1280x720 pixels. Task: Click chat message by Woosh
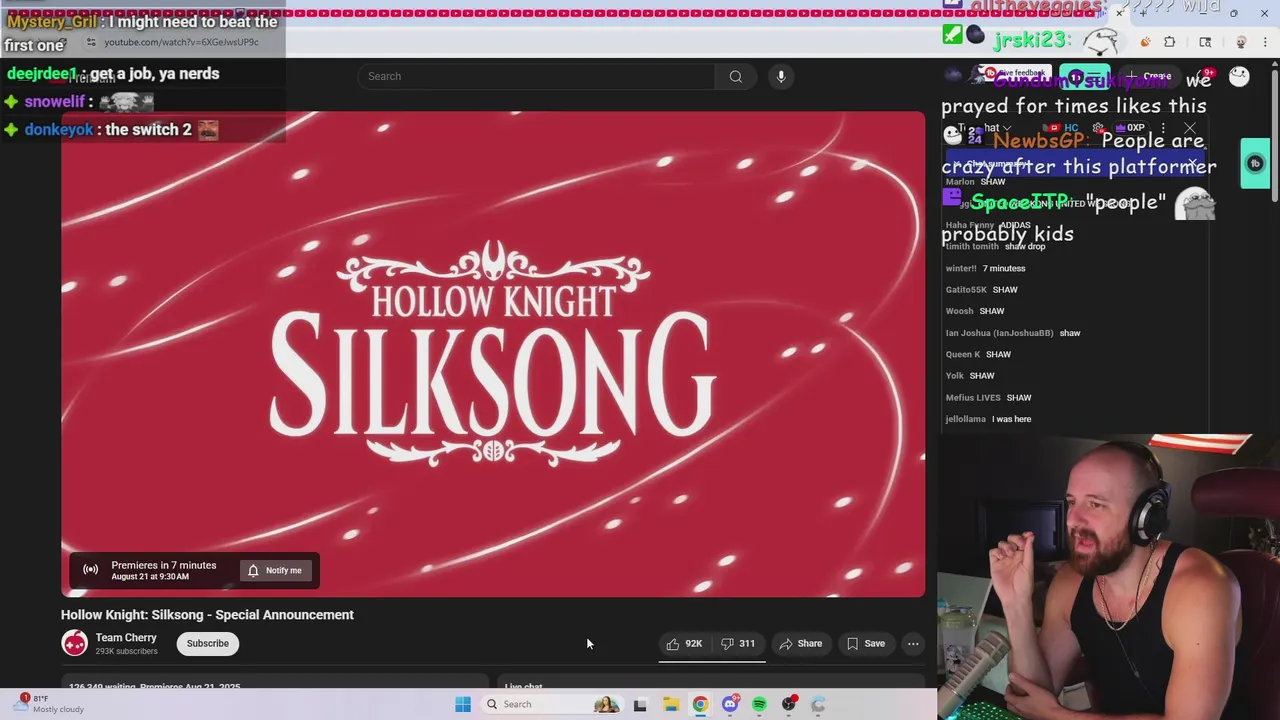click(x=975, y=311)
